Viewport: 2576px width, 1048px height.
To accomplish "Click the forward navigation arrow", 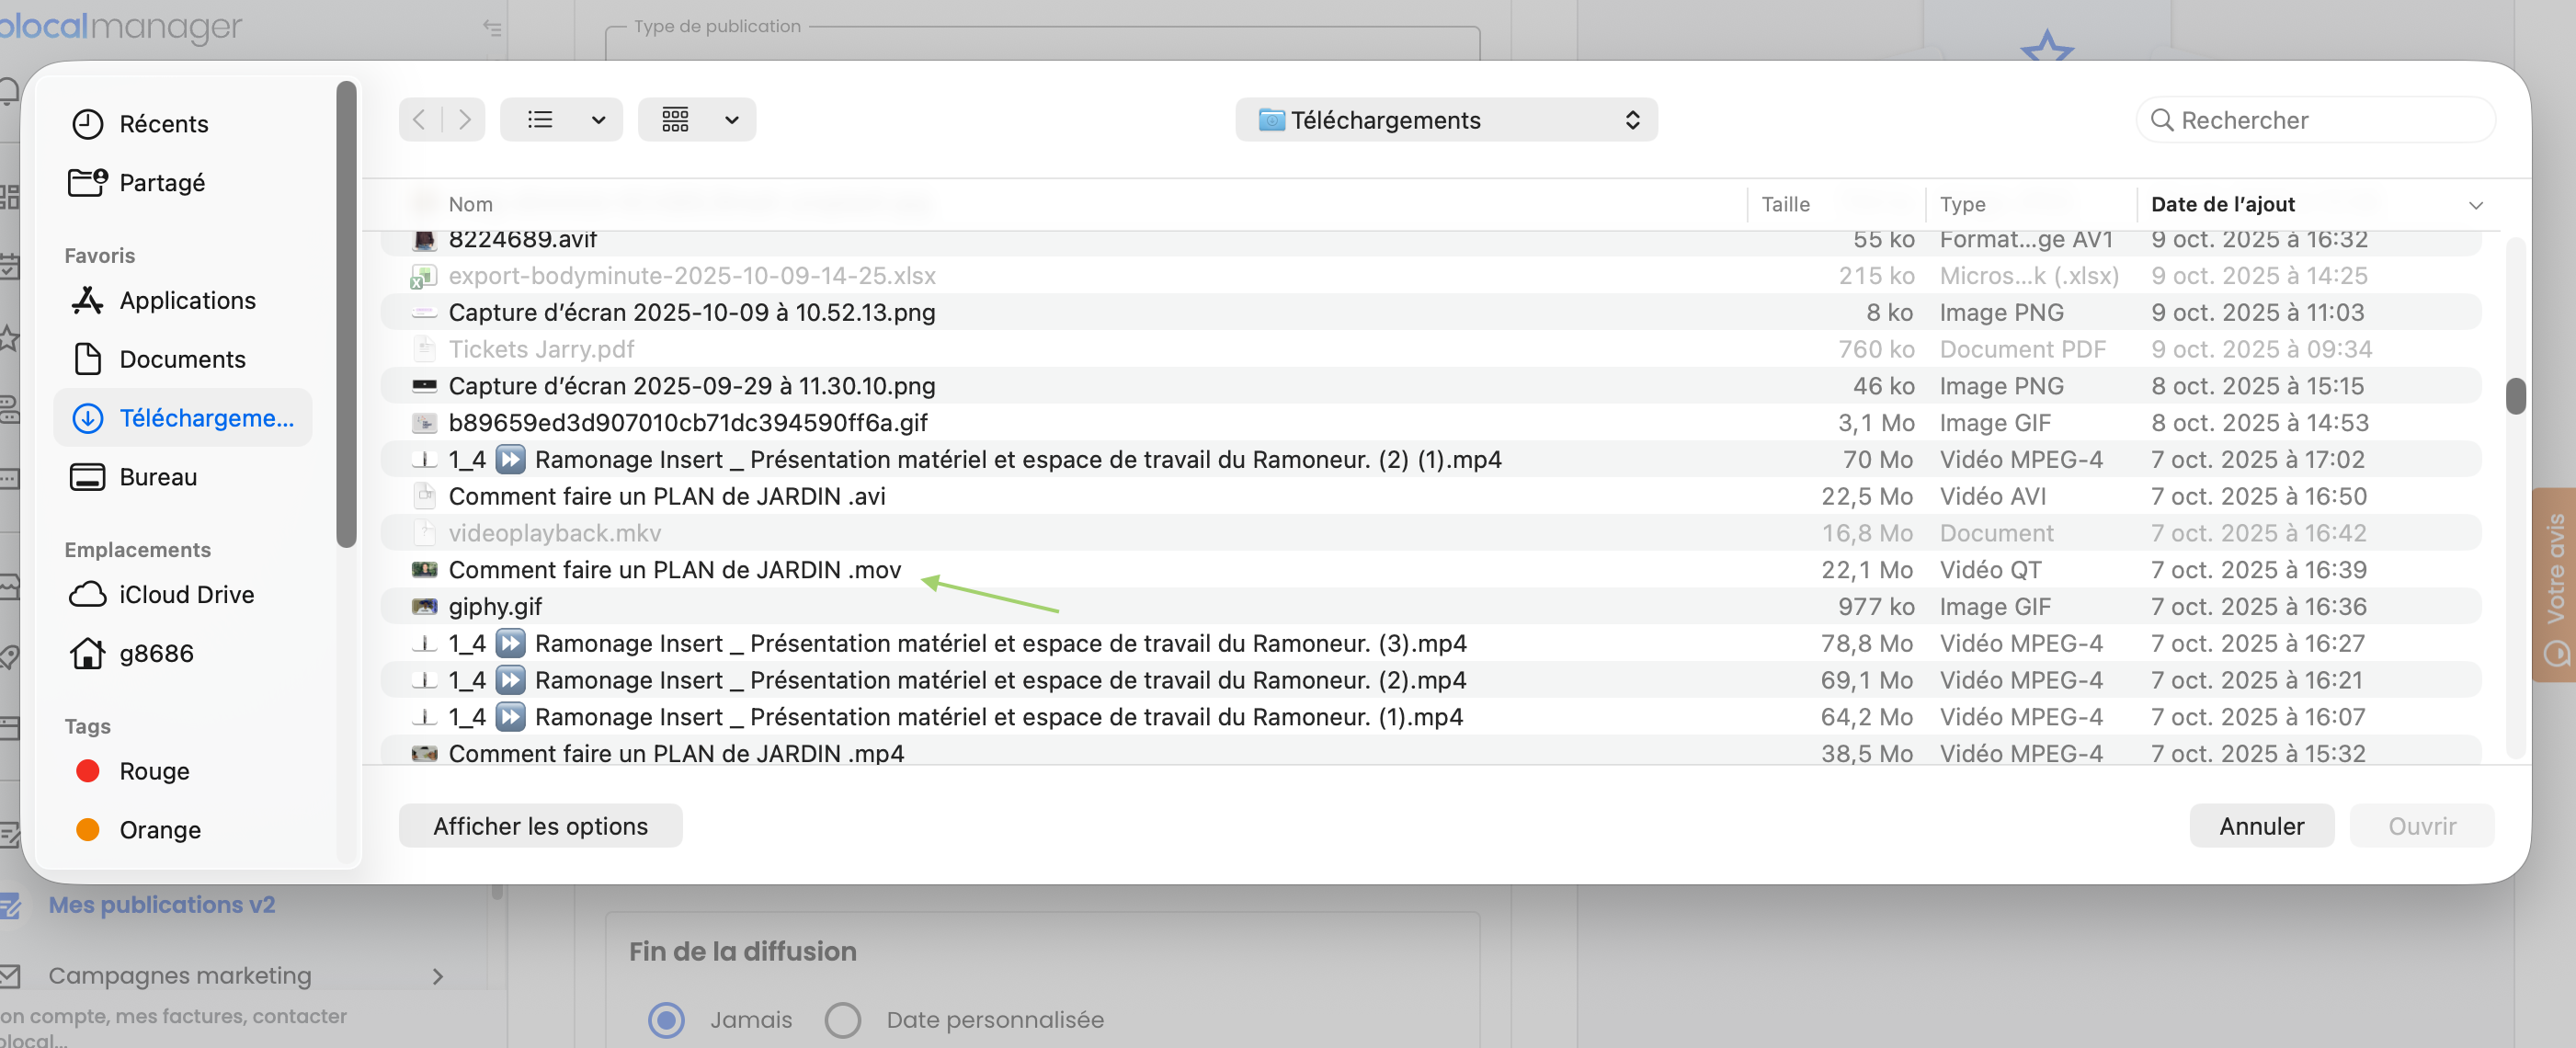I will 464,120.
